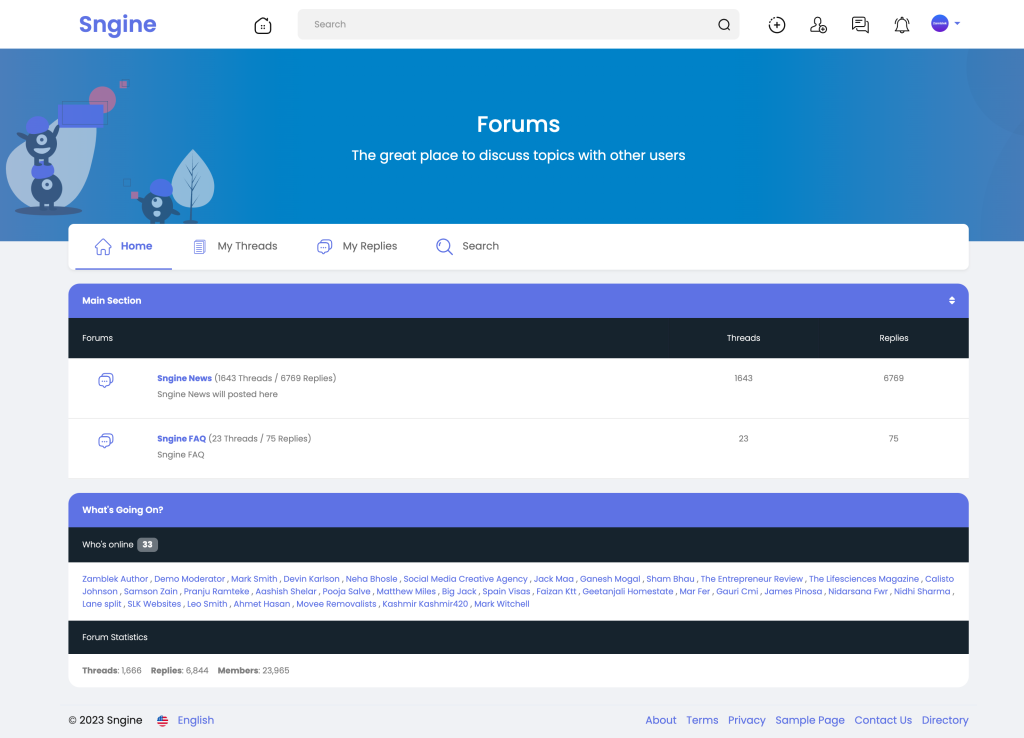Switch to the My Threads tab
Image resolution: width=1024 pixels, height=738 pixels.
235,246
